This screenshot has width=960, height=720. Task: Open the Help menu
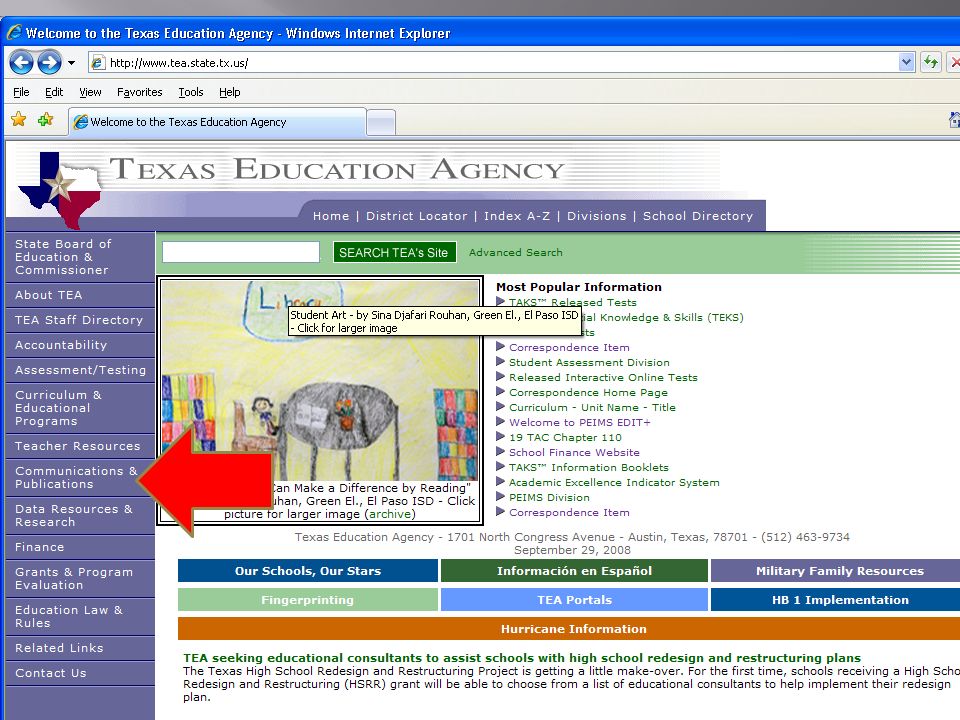point(230,92)
